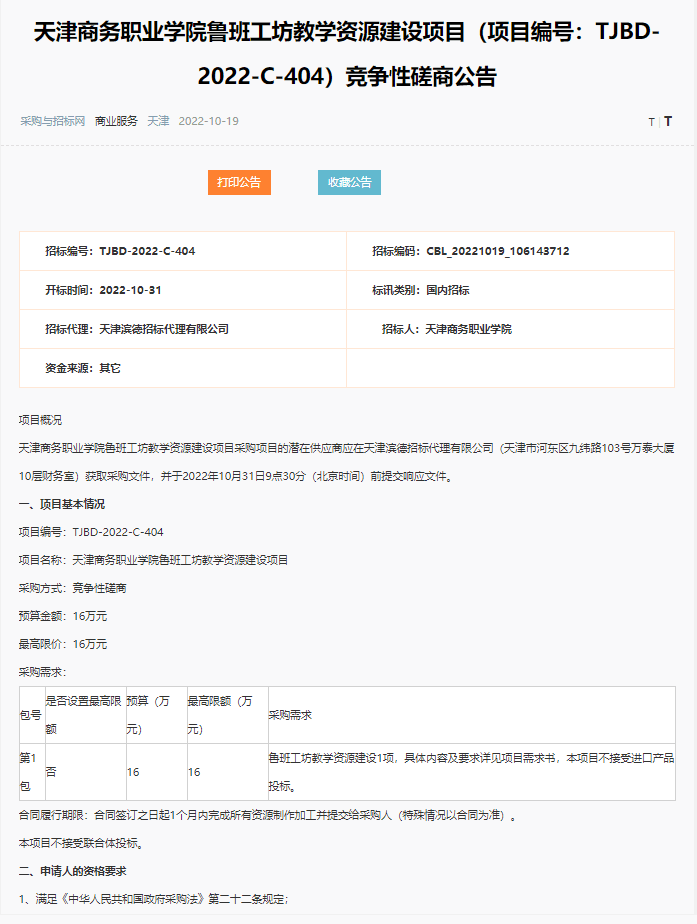Image resolution: width=697 pixels, height=924 pixels.
Task: Open the 采购与招标网 source link
Action: [x=53, y=121]
